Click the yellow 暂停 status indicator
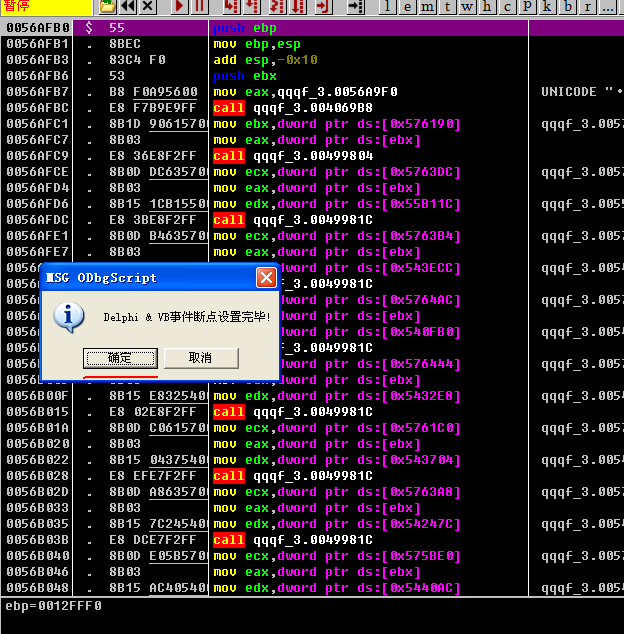Viewport: 624px width, 634px height. point(46,7)
